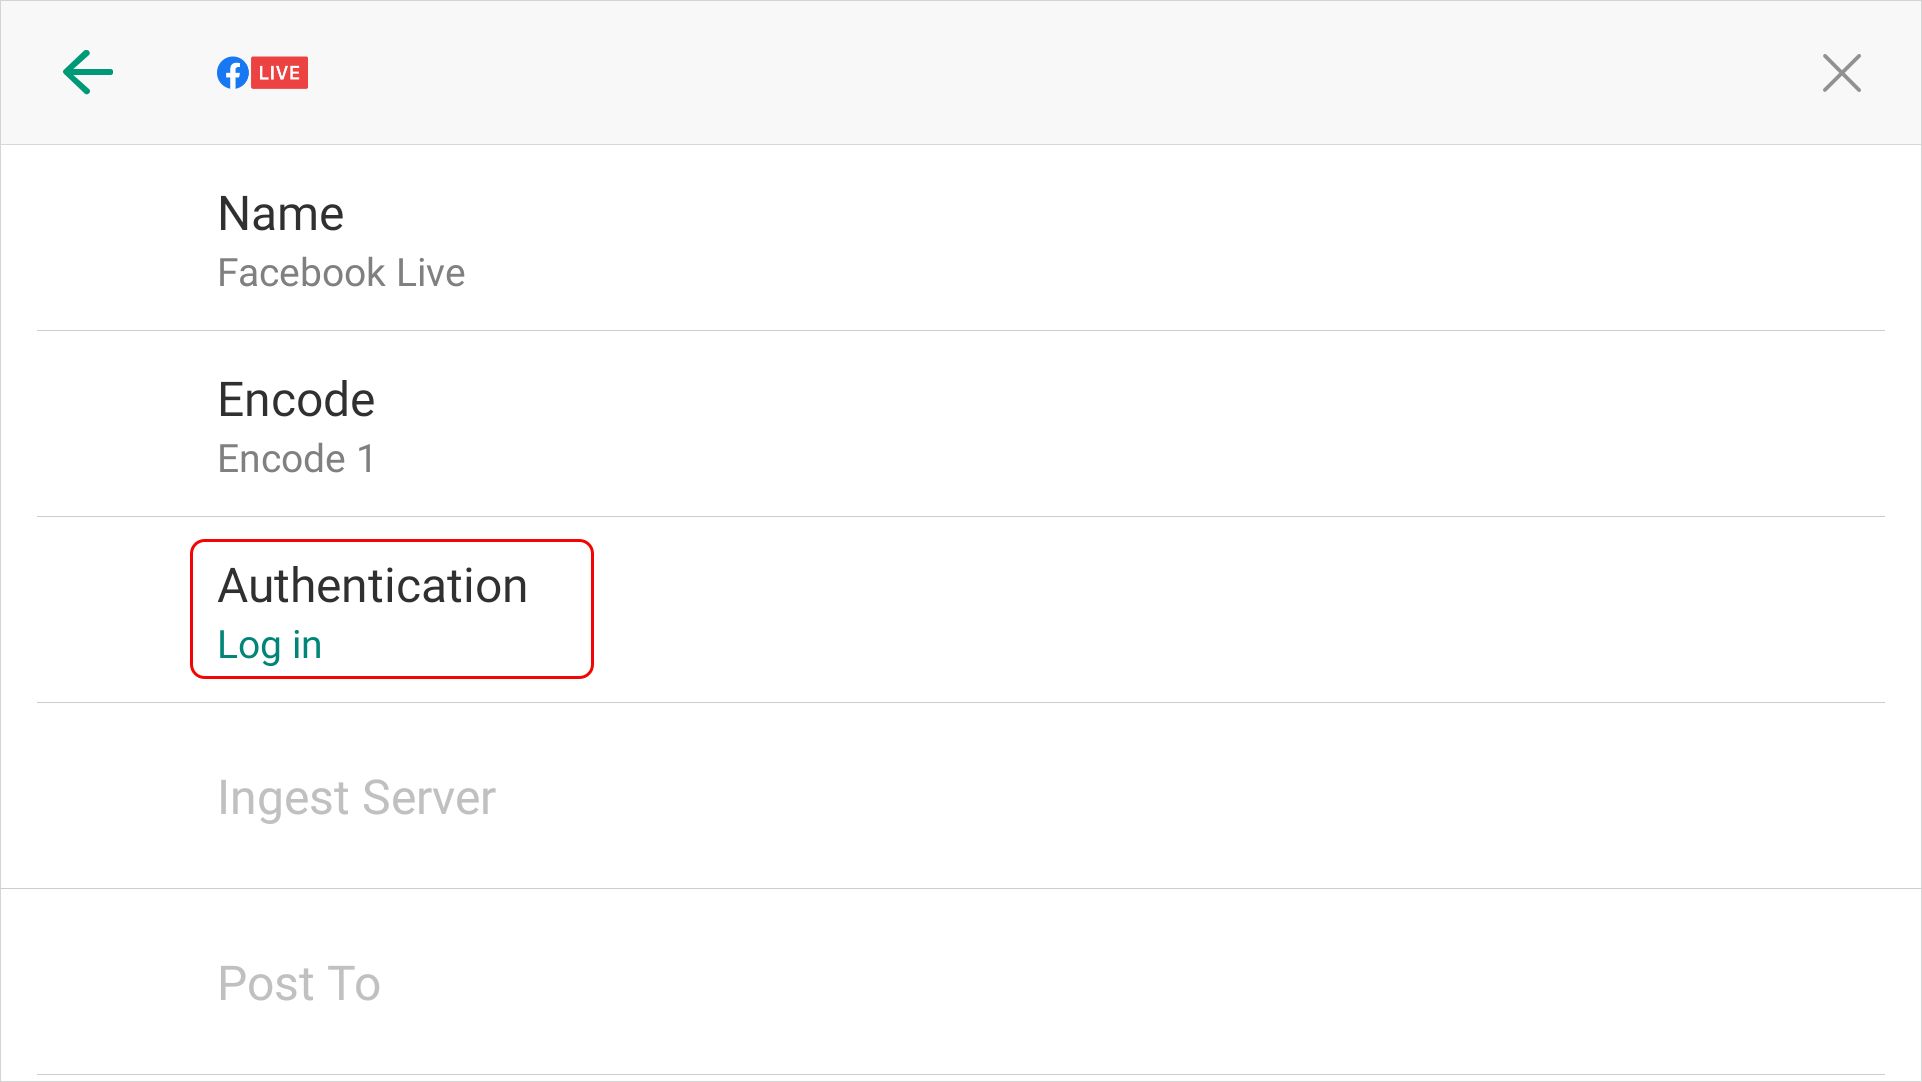Close the Facebook Live settings panel
Screen dimensions: 1922x1082
point(1841,73)
